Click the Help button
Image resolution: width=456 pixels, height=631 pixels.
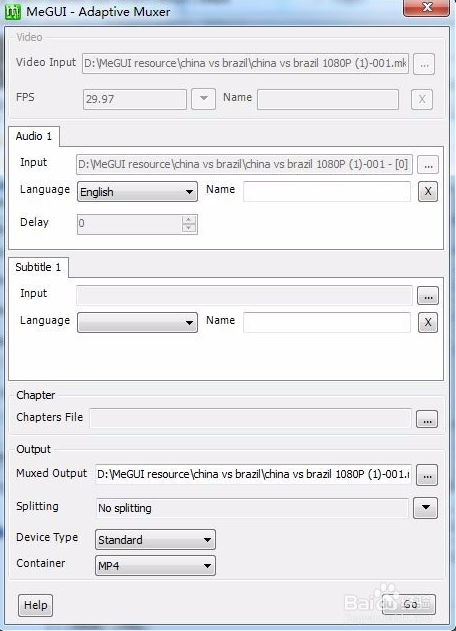pyautogui.click(x=35, y=605)
